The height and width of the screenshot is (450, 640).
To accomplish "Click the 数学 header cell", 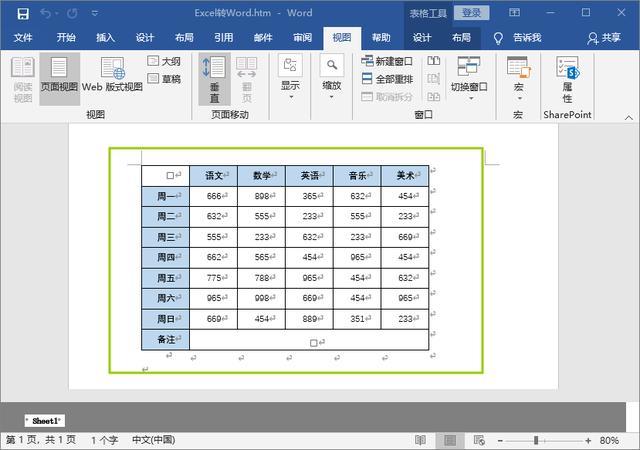I will click(x=262, y=176).
